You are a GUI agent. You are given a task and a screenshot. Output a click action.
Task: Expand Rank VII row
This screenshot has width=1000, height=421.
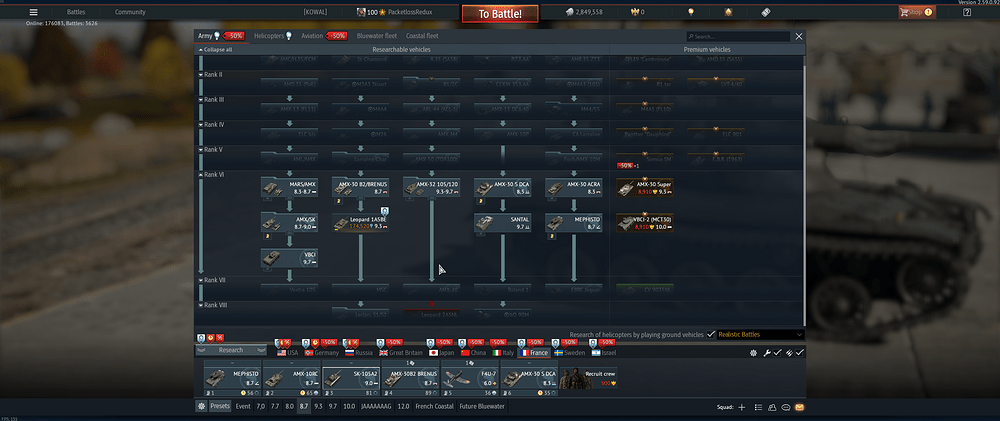tap(212, 280)
